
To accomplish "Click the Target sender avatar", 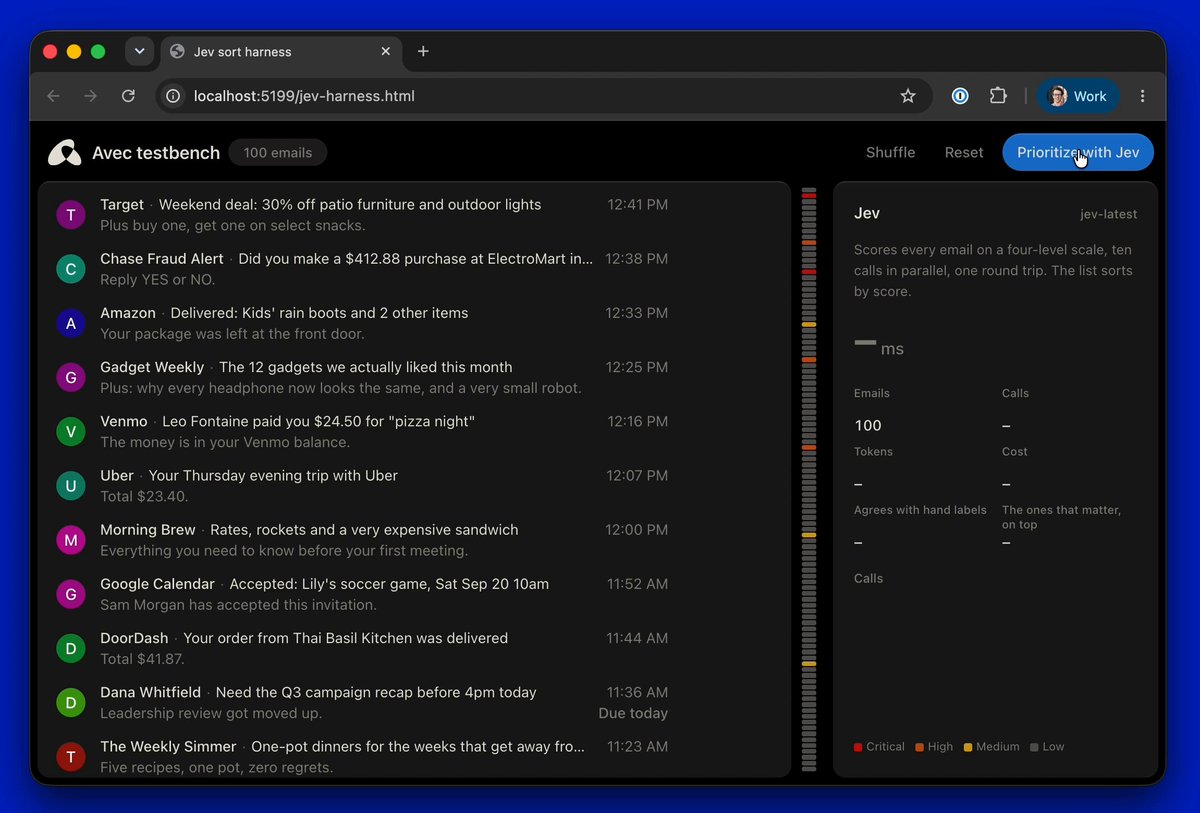I will pyautogui.click(x=70, y=215).
